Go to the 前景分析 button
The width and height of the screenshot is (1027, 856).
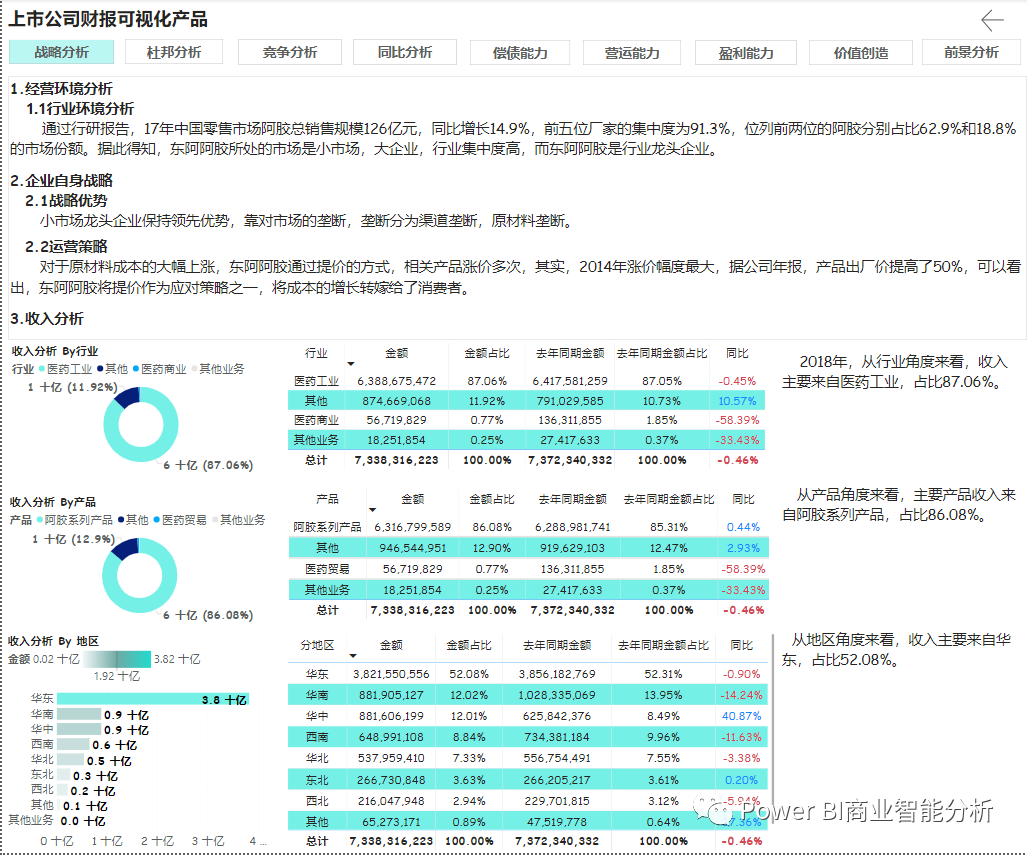[x=971, y=52]
